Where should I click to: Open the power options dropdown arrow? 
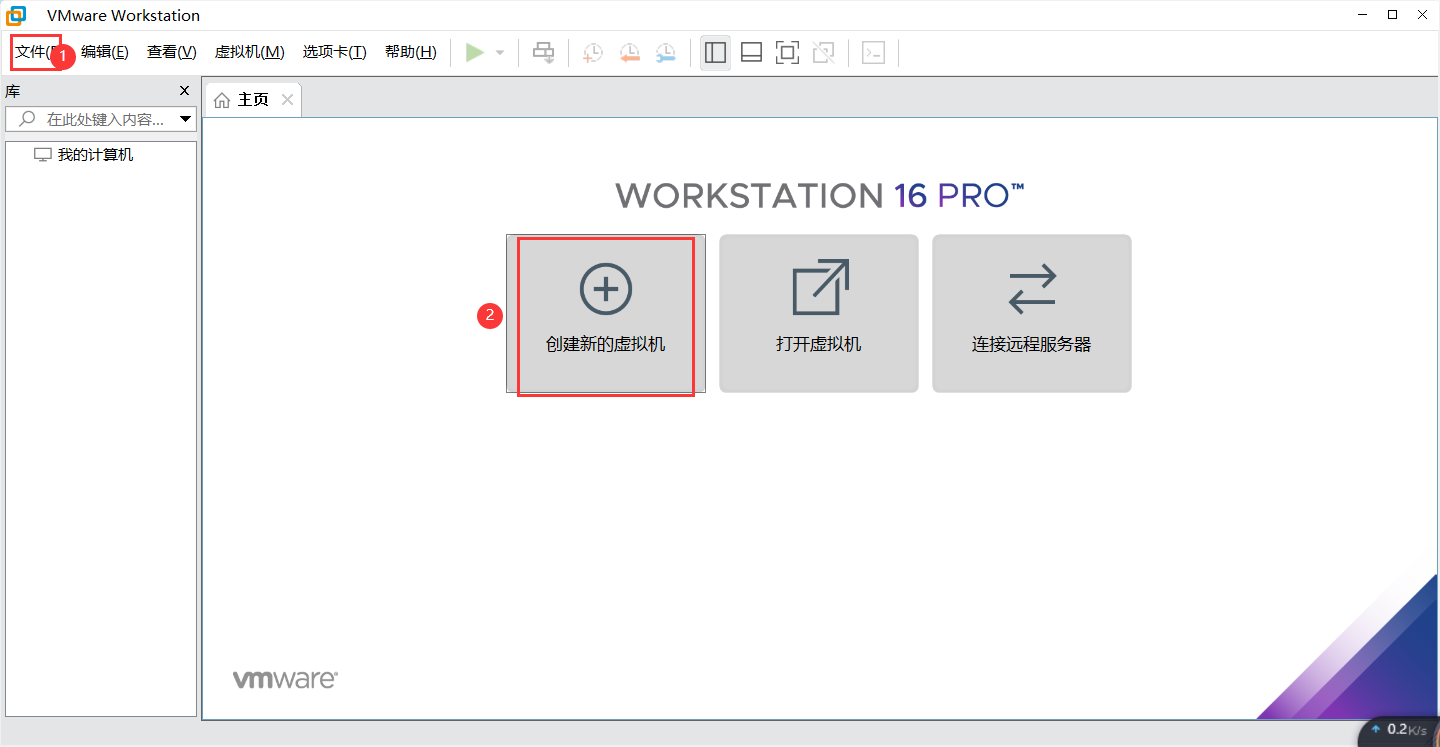point(500,53)
